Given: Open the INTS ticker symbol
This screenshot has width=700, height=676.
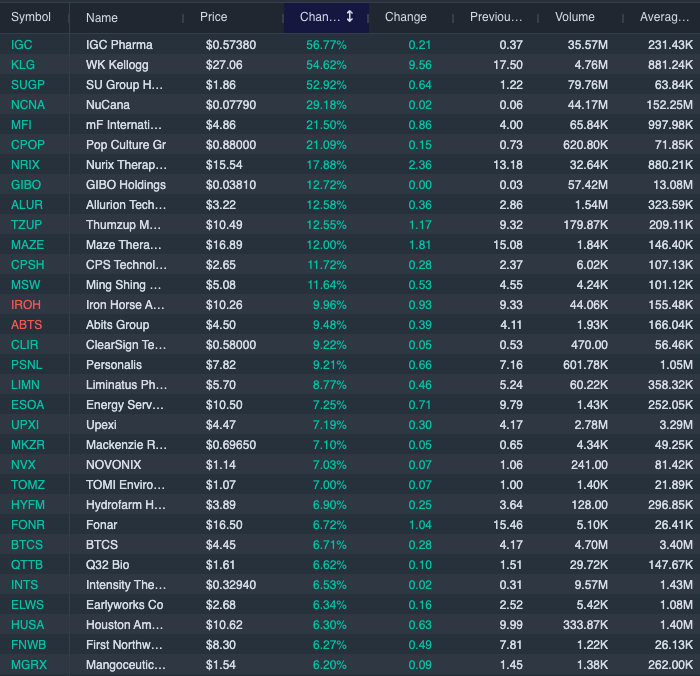Looking at the screenshot, I should pyautogui.click(x=25, y=585).
